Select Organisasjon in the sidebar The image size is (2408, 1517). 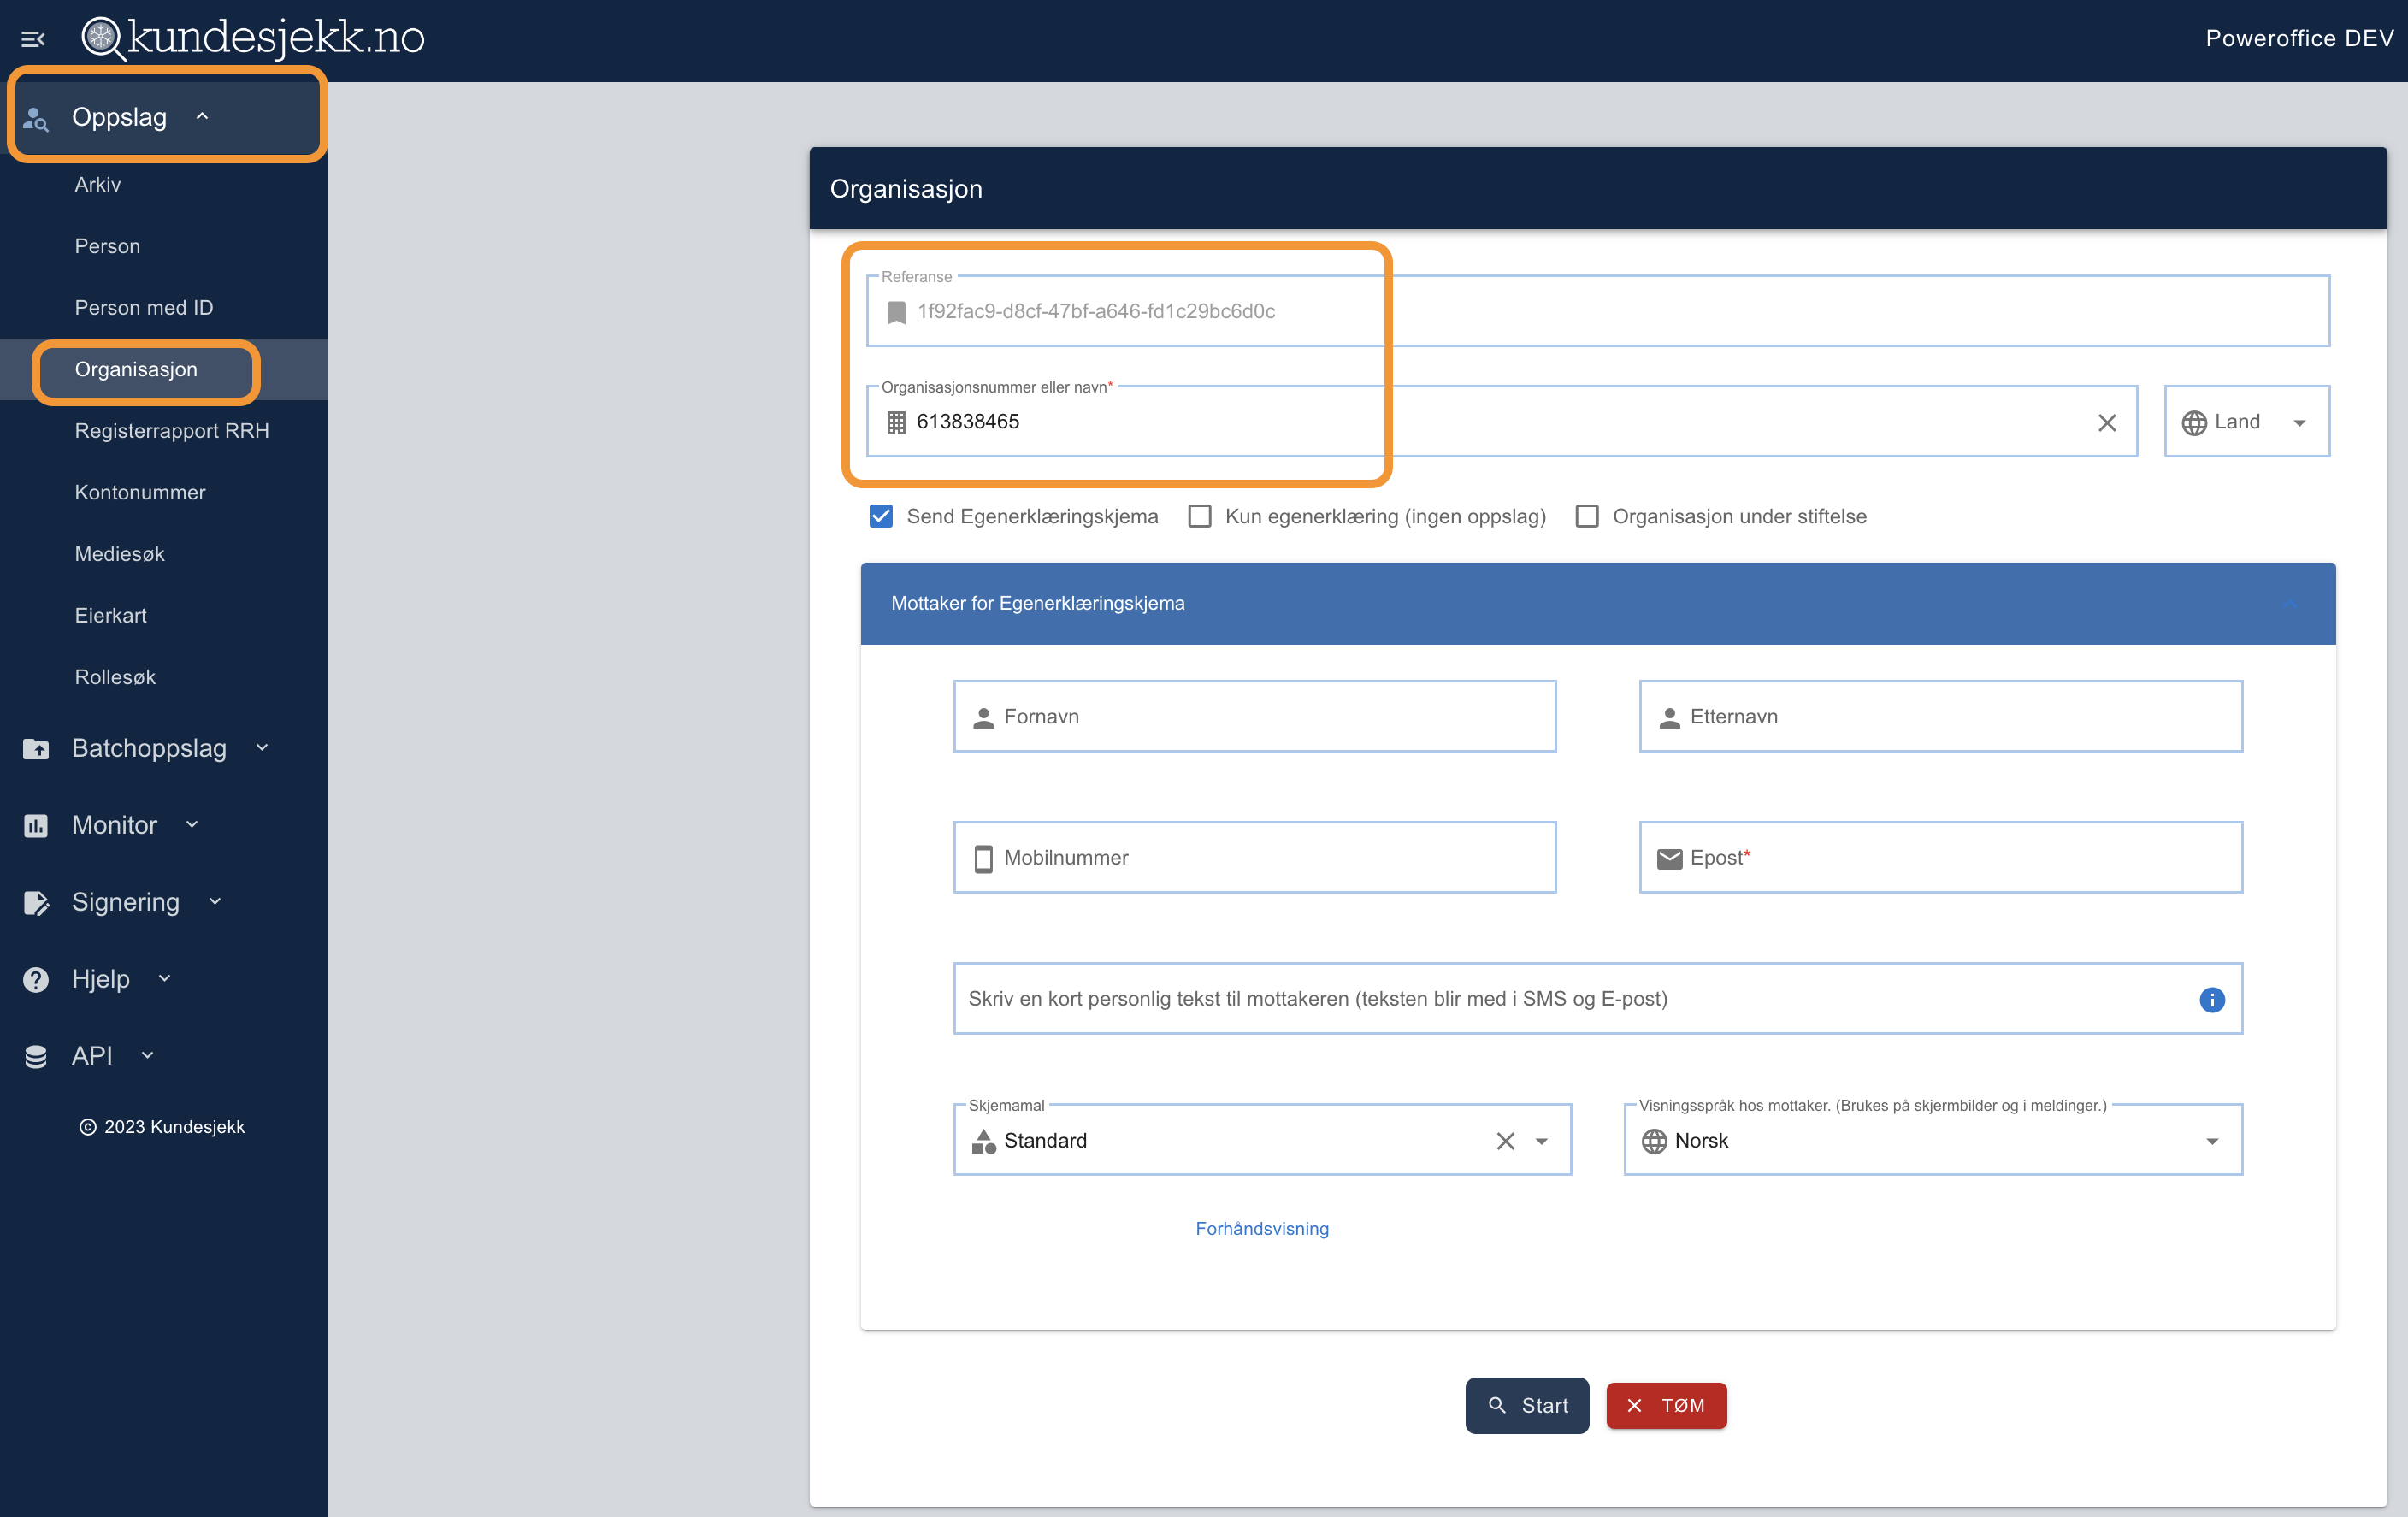(136, 370)
